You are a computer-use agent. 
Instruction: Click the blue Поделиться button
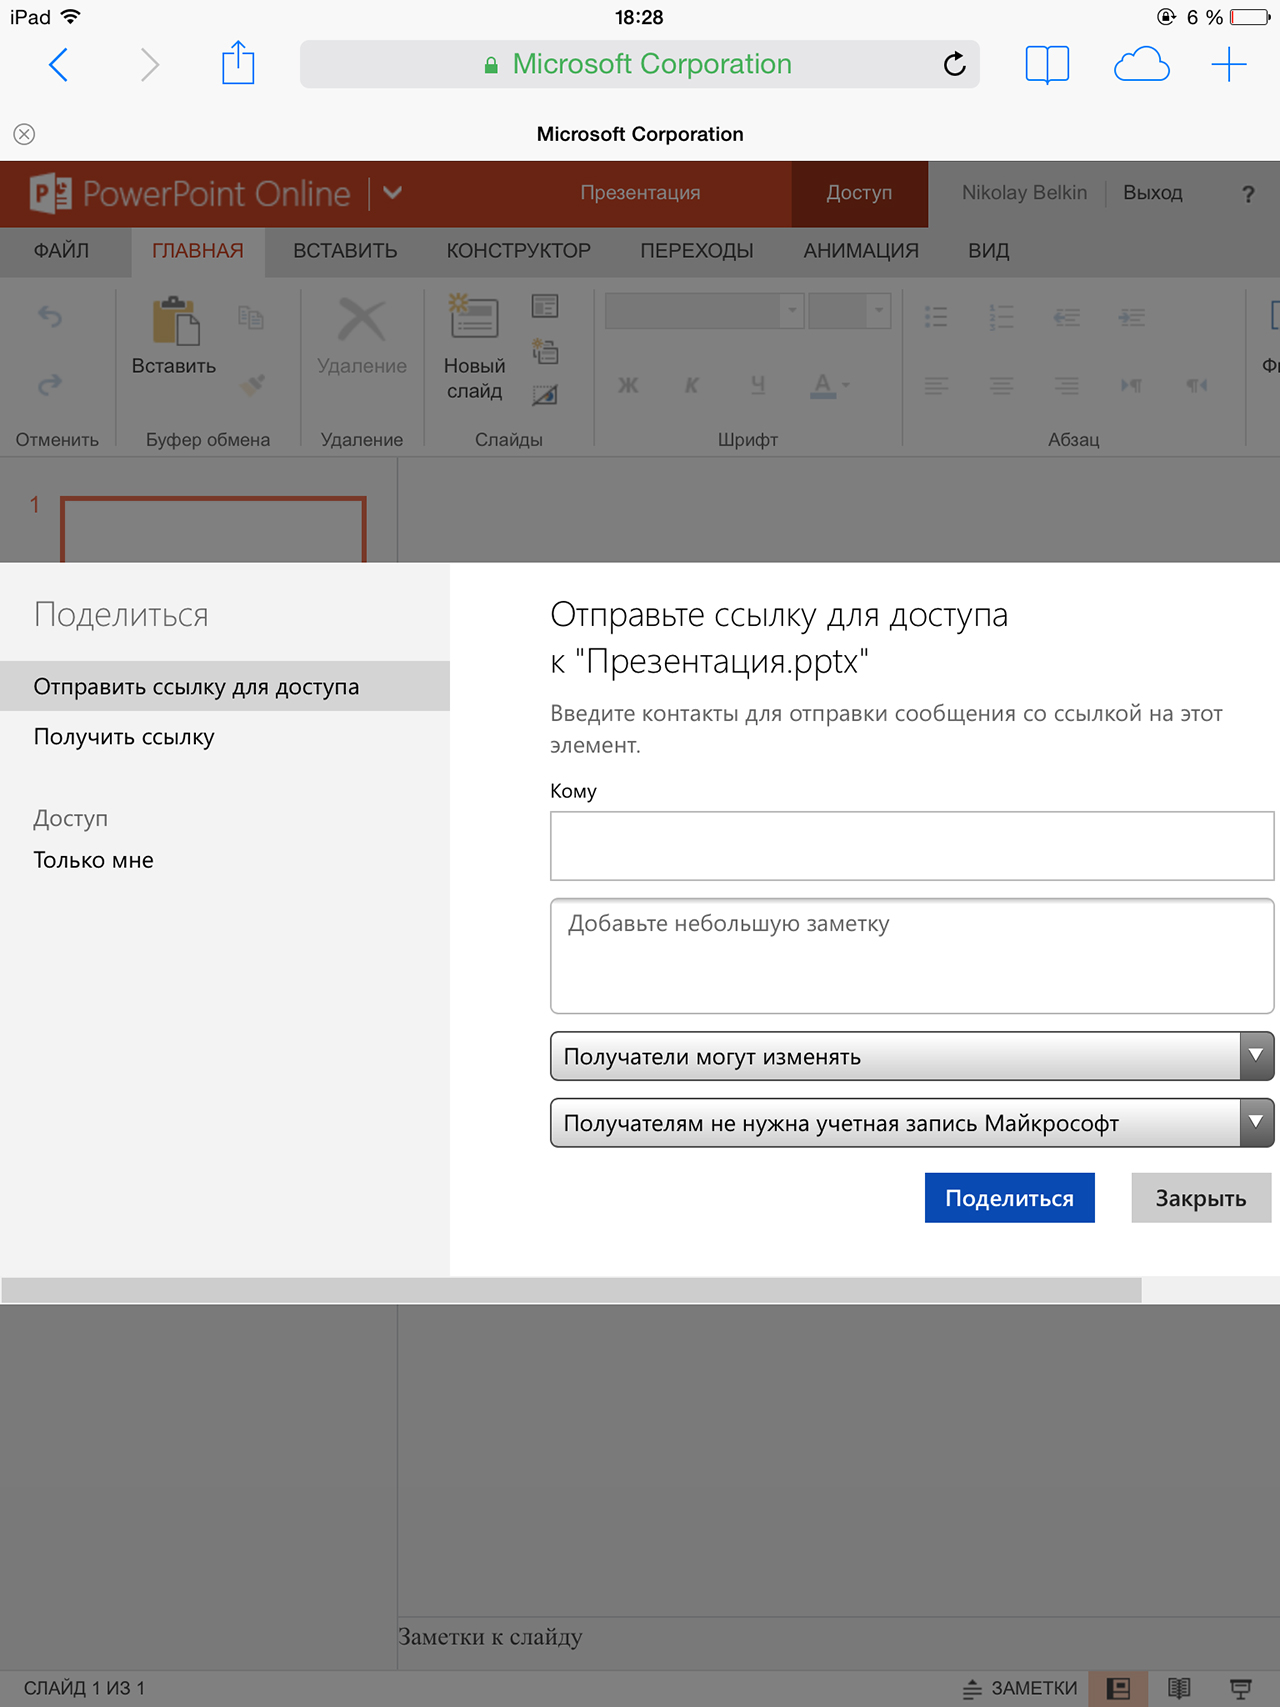[x=1009, y=1198]
